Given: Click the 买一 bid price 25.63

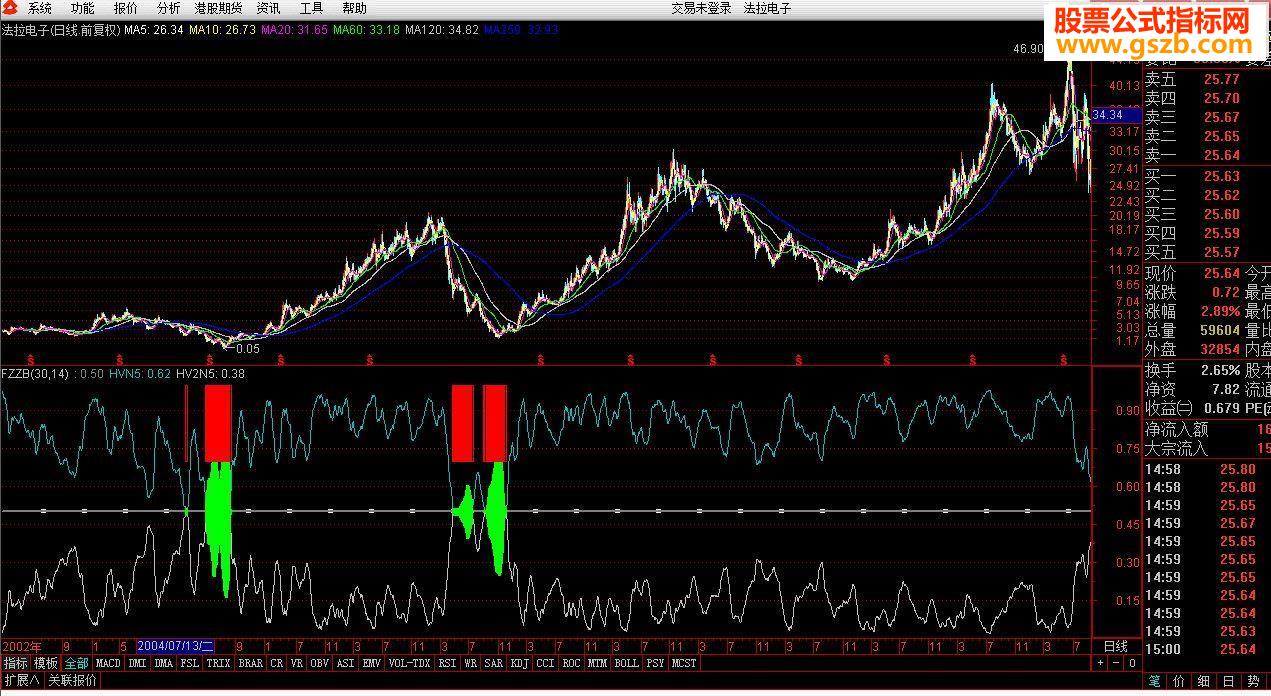Looking at the screenshot, I should (1221, 177).
